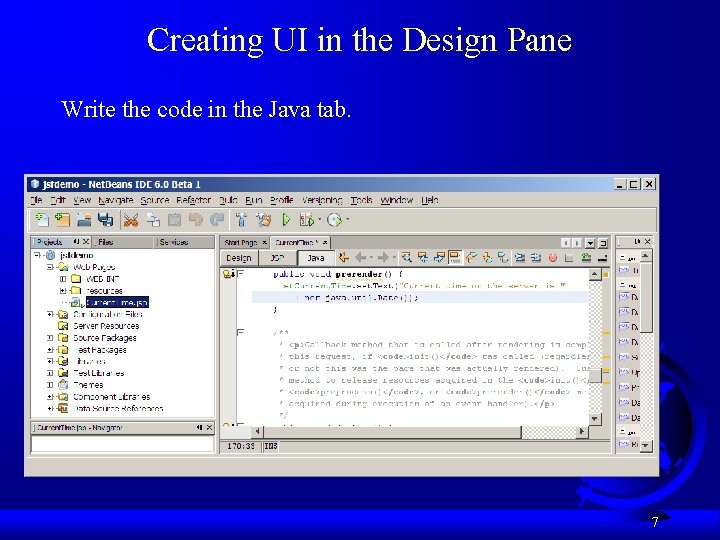Expand the Data Source References node
This screenshot has width=720, height=540.
point(50,408)
